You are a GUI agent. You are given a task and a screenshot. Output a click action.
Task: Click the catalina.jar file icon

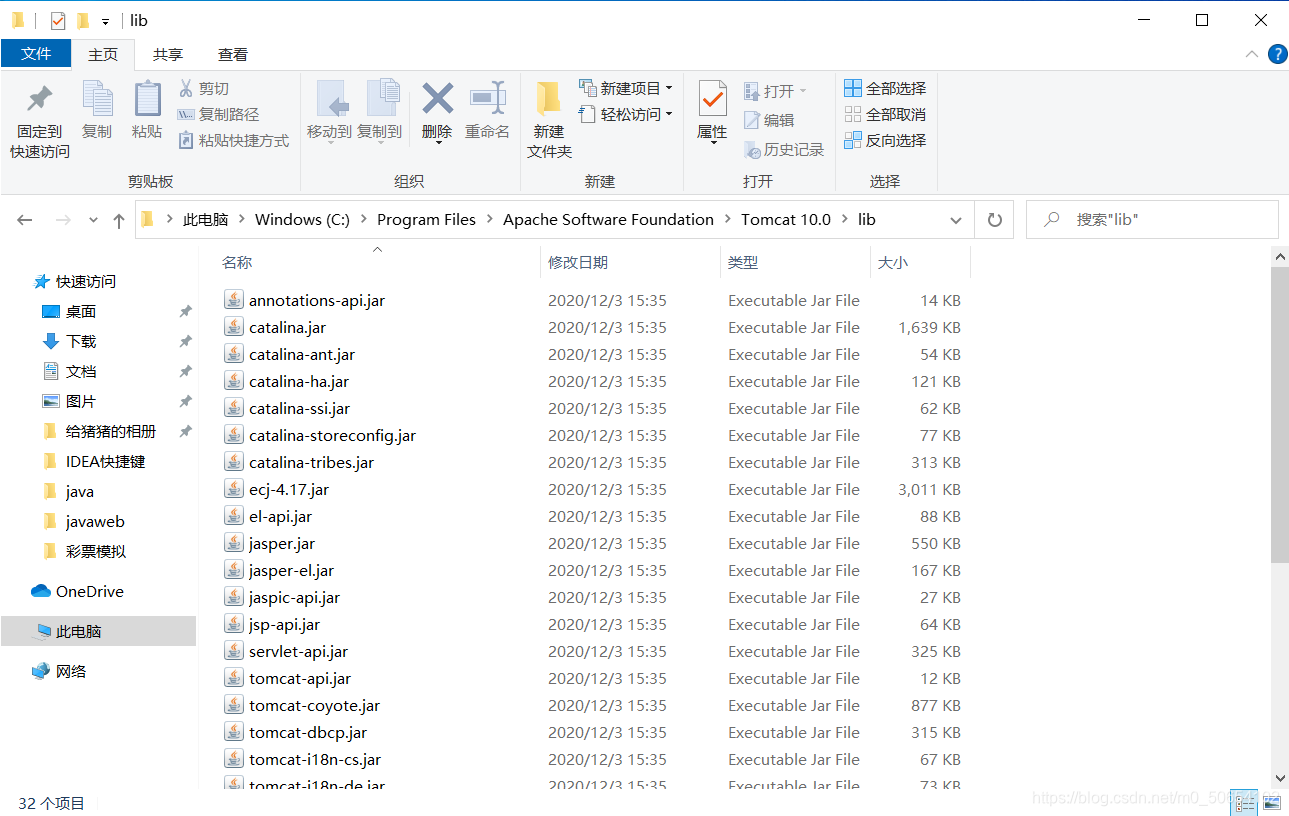point(234,327)
